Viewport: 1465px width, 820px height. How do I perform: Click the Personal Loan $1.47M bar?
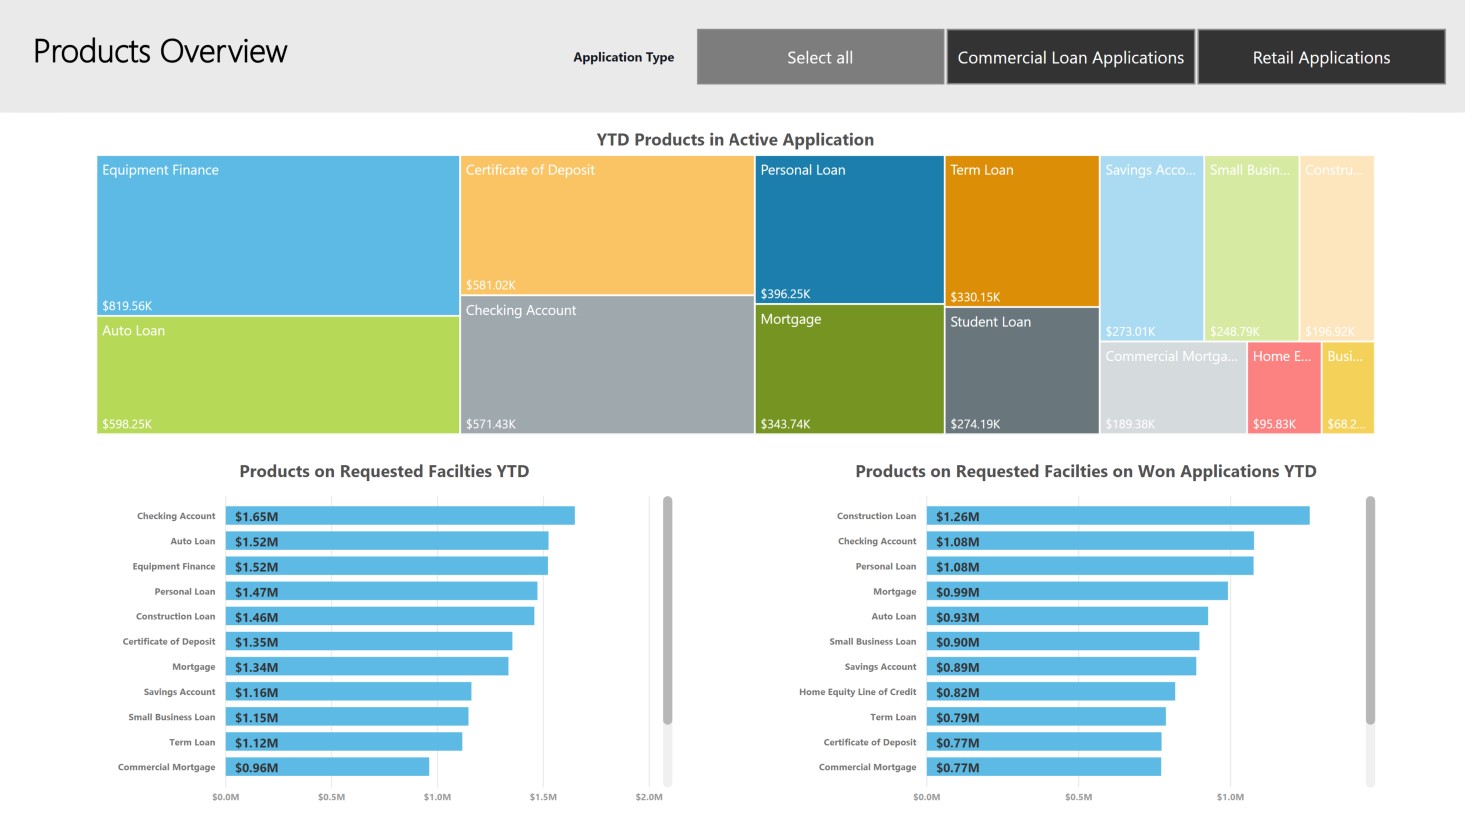pyautogui.click(x=381, y=591)
